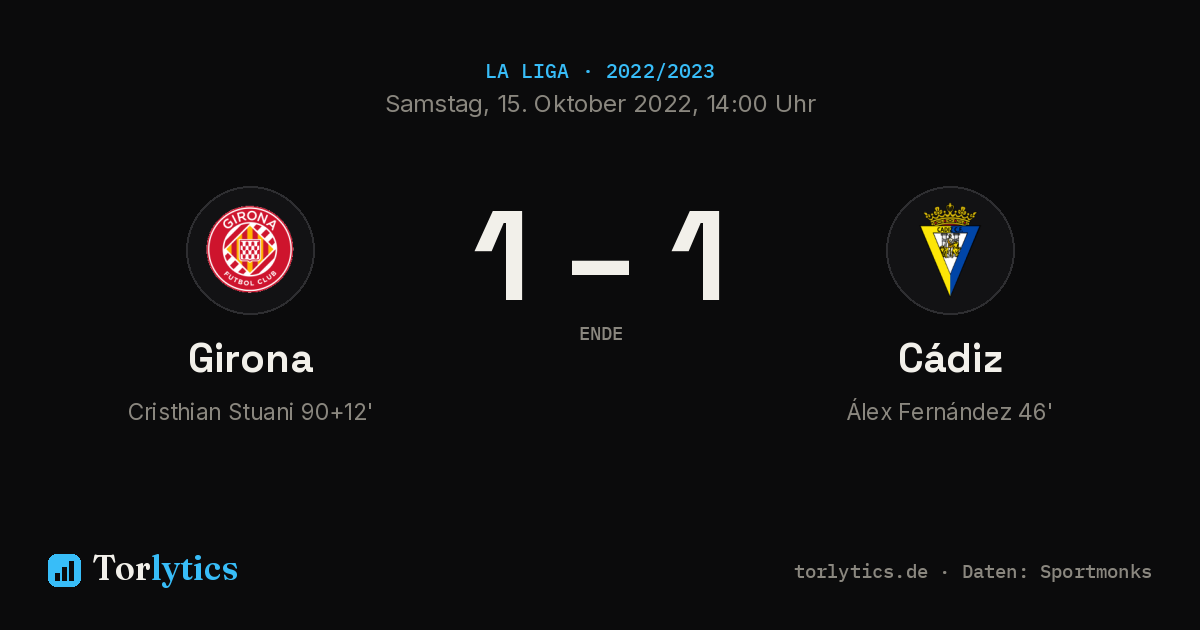Open the torlytics.de link

861,572
